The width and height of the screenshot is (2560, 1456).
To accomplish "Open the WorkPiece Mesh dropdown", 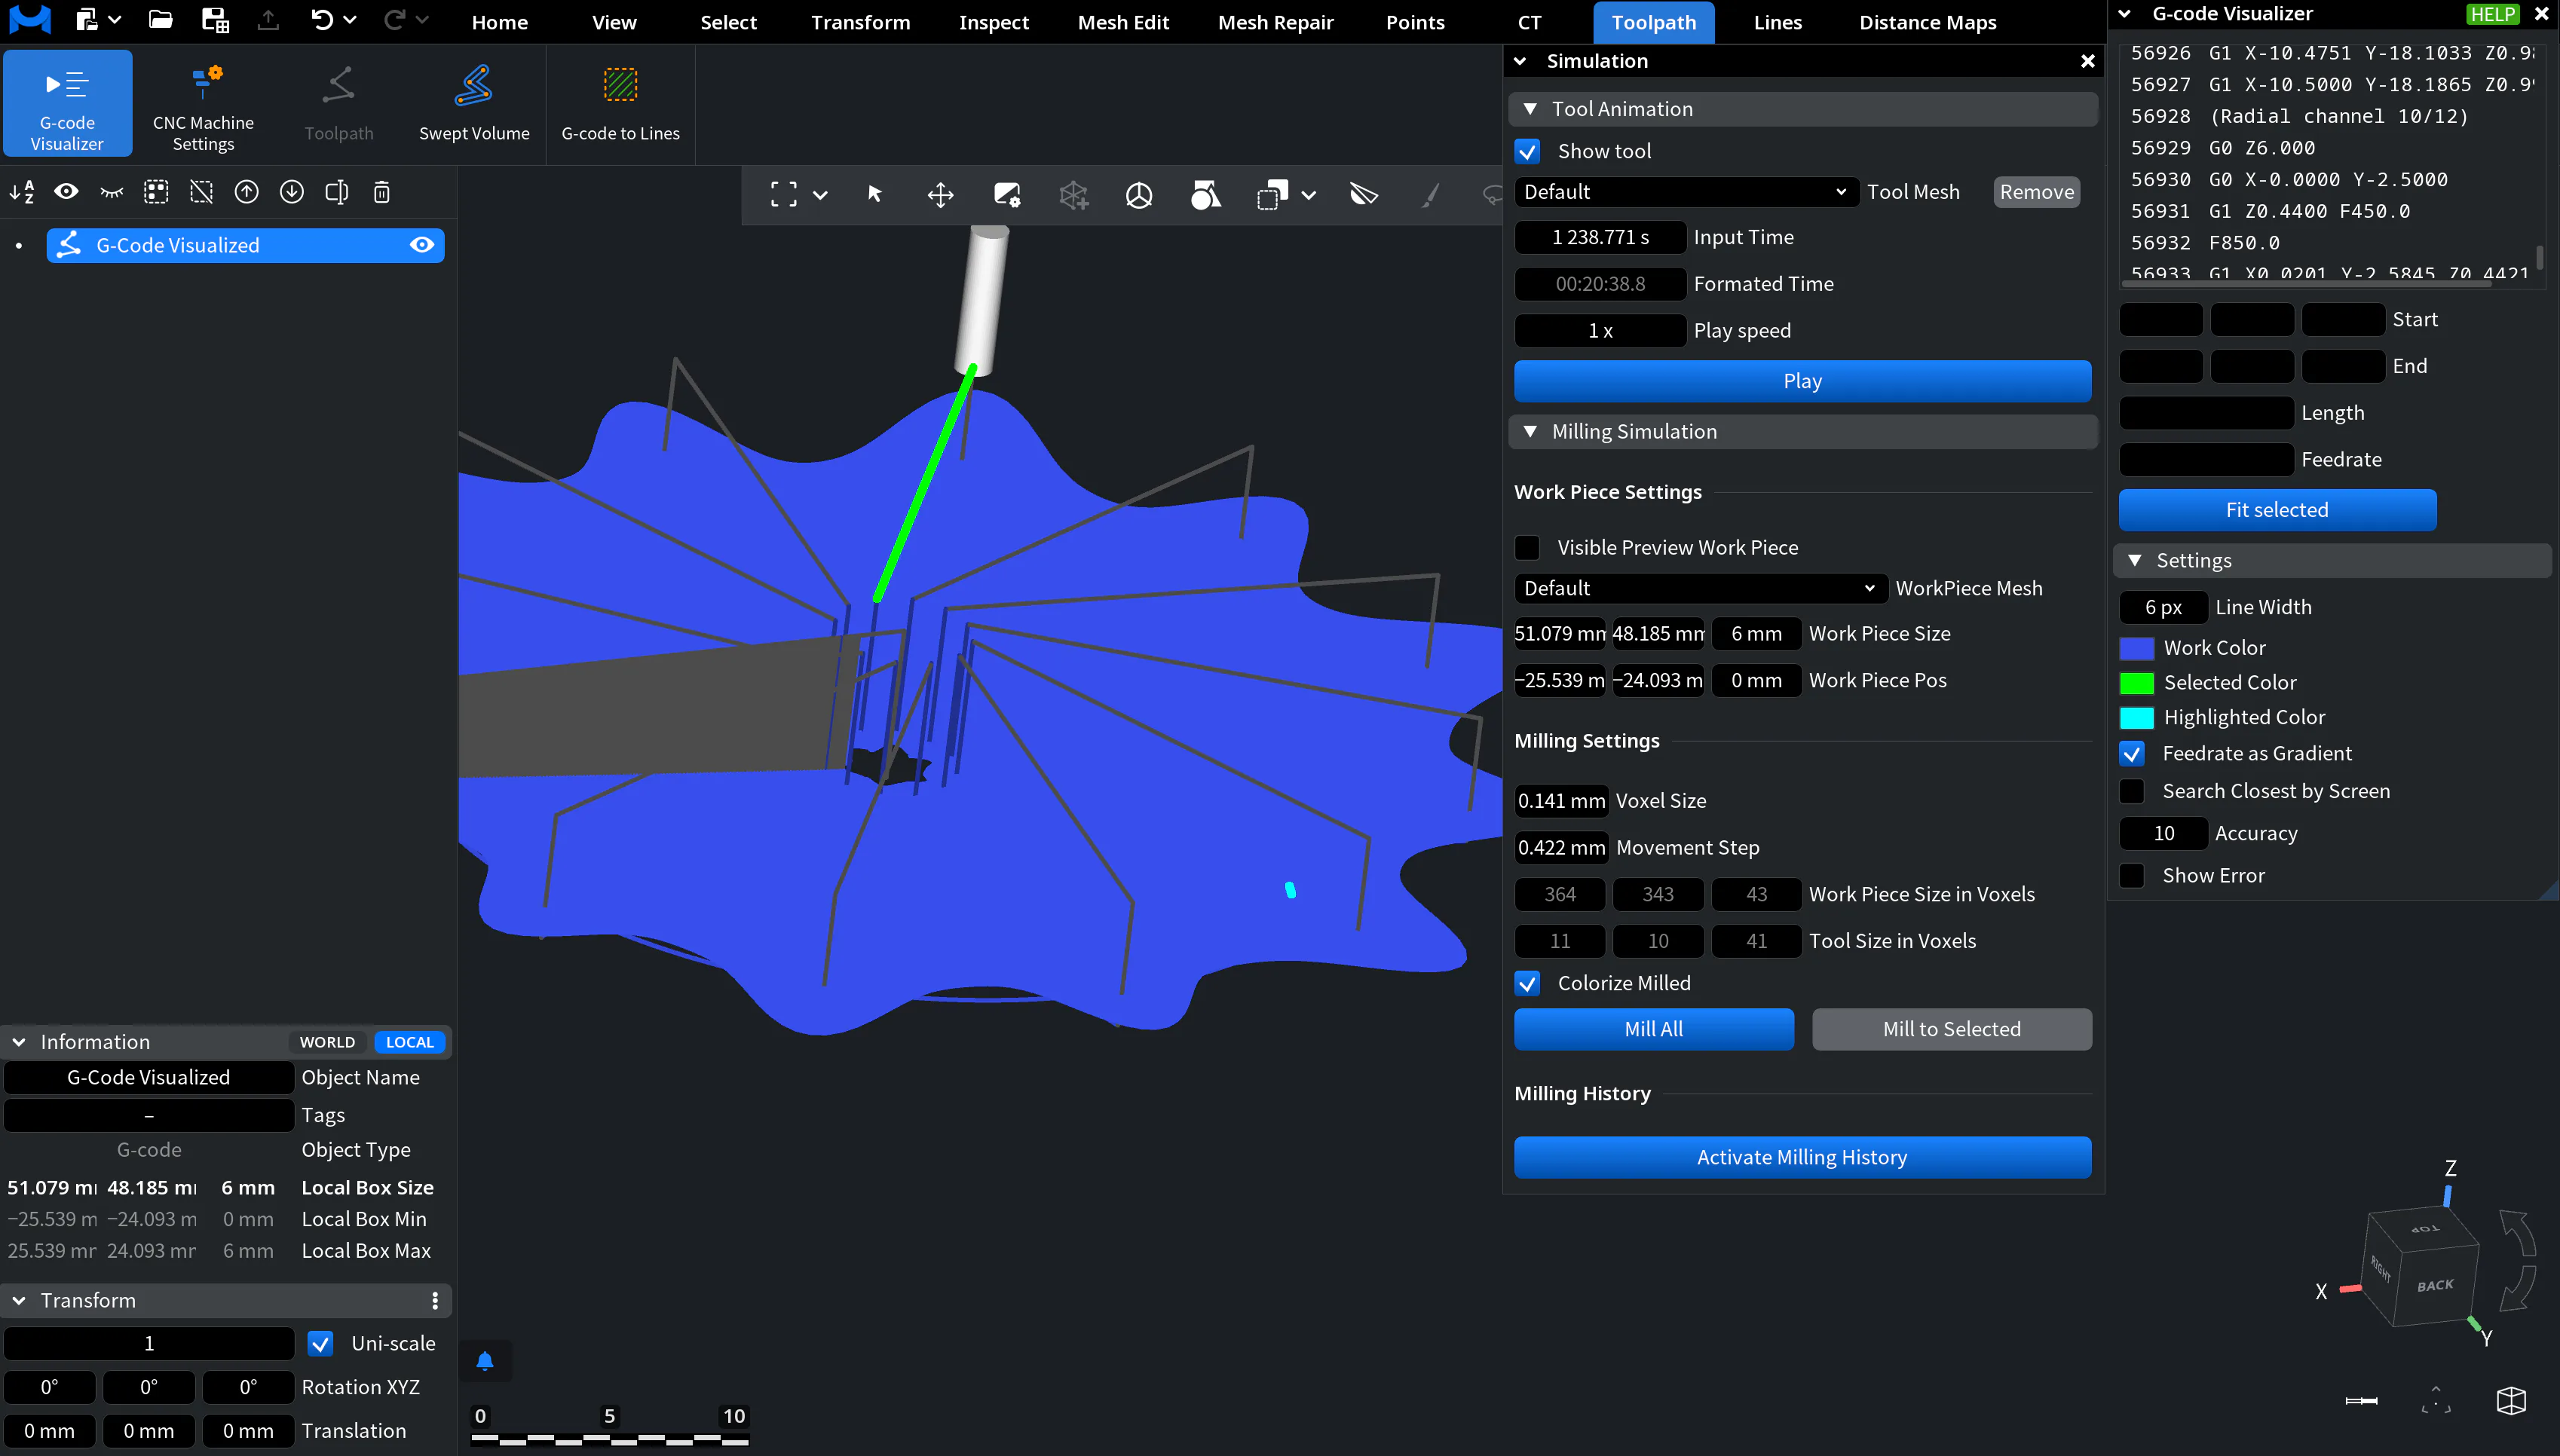I will click(x=1700, y=588).
